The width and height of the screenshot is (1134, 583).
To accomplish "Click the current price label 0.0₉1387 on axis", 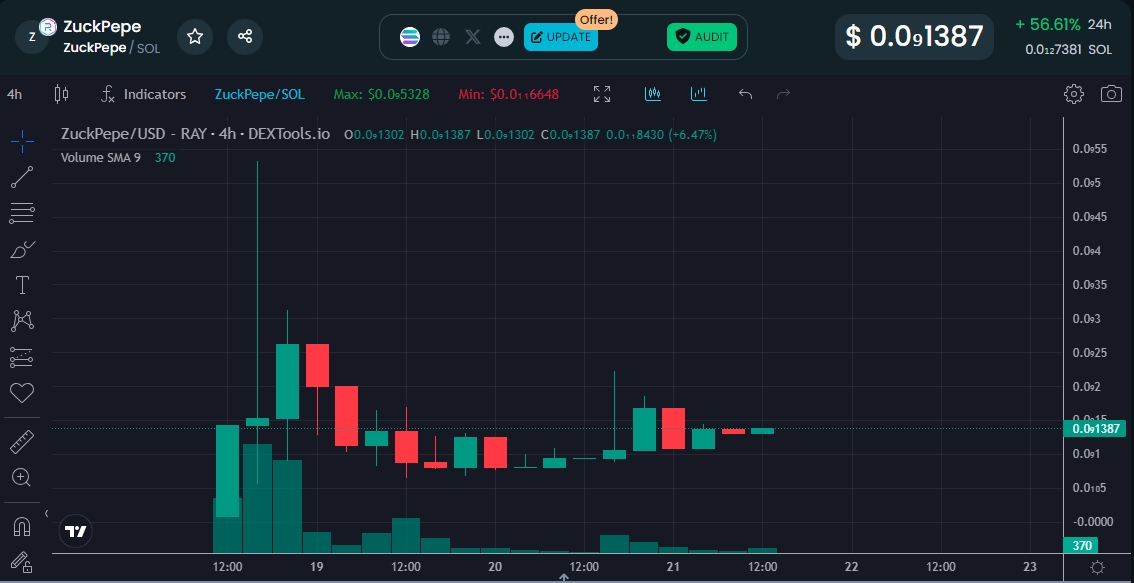I will click(x=1095, y=429).
